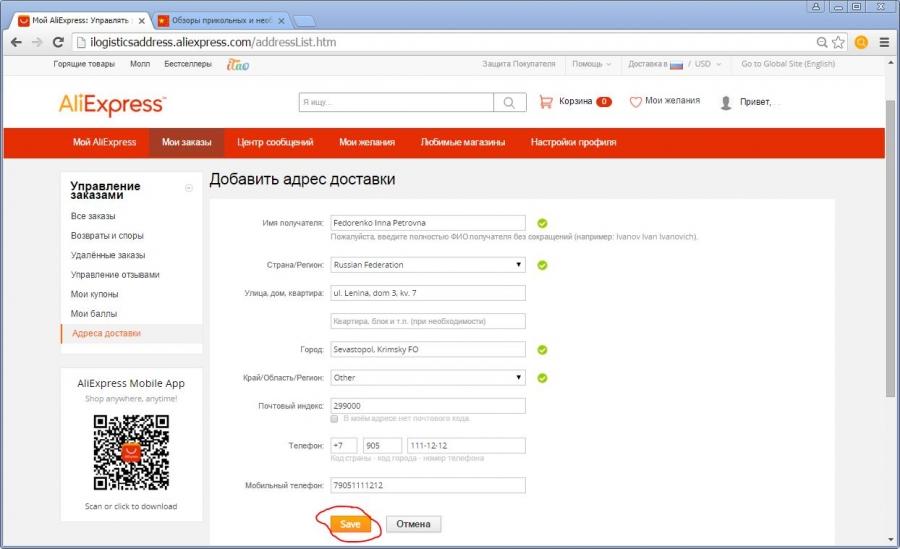Click the orange Save button
This screenshot has width=900, height=549.
pos(350,524)
